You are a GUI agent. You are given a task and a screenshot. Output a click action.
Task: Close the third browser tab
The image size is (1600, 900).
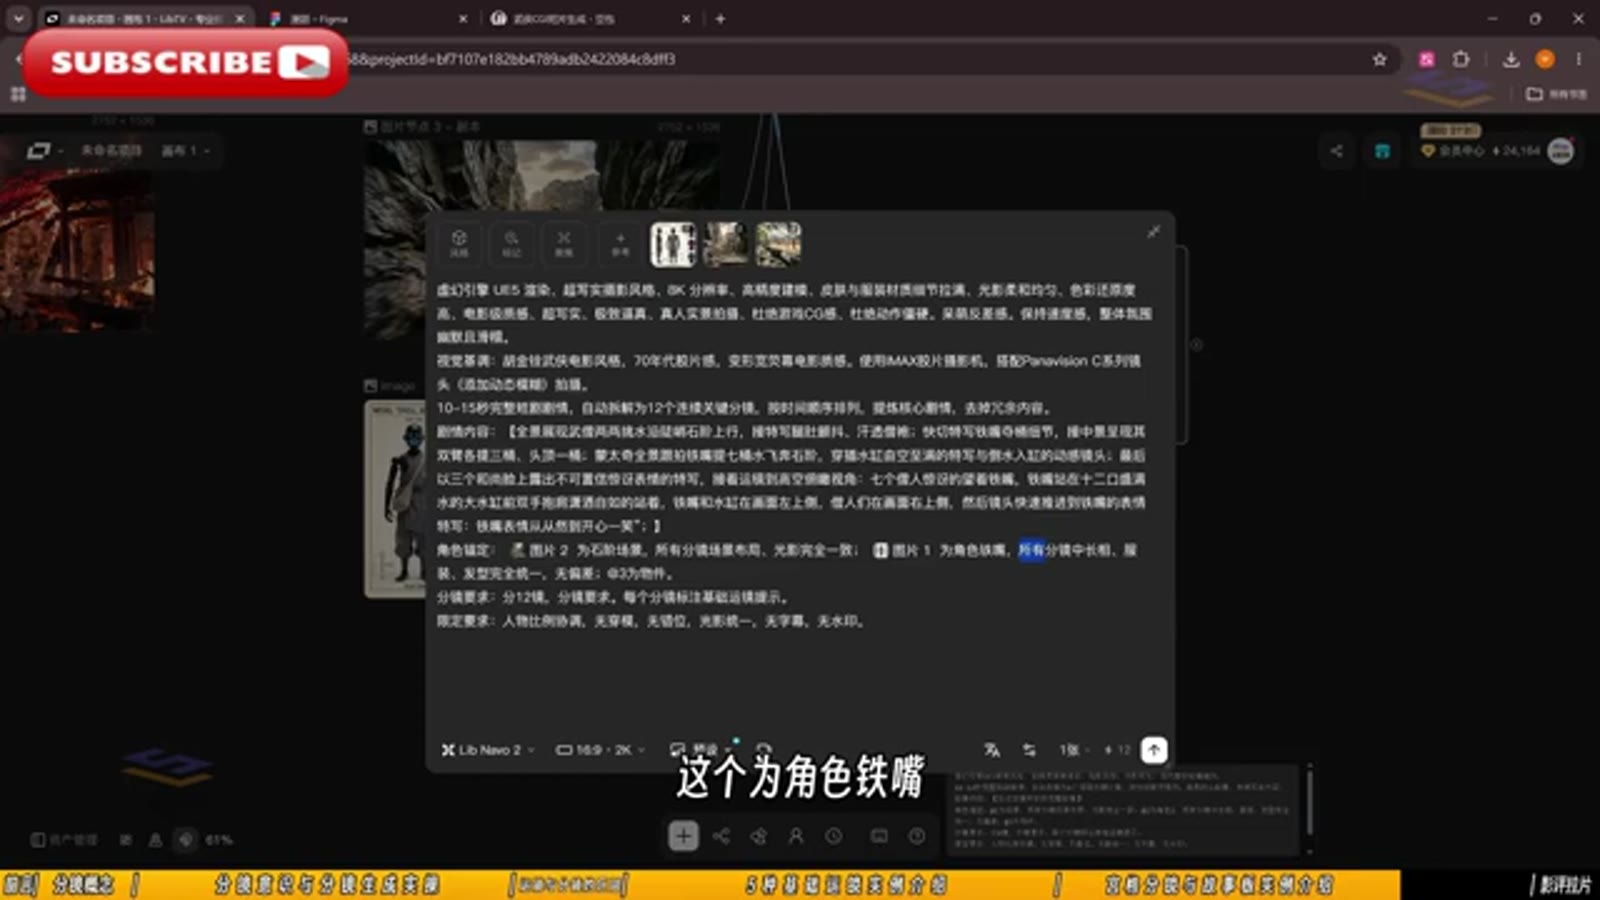click(x=686, y=18)
